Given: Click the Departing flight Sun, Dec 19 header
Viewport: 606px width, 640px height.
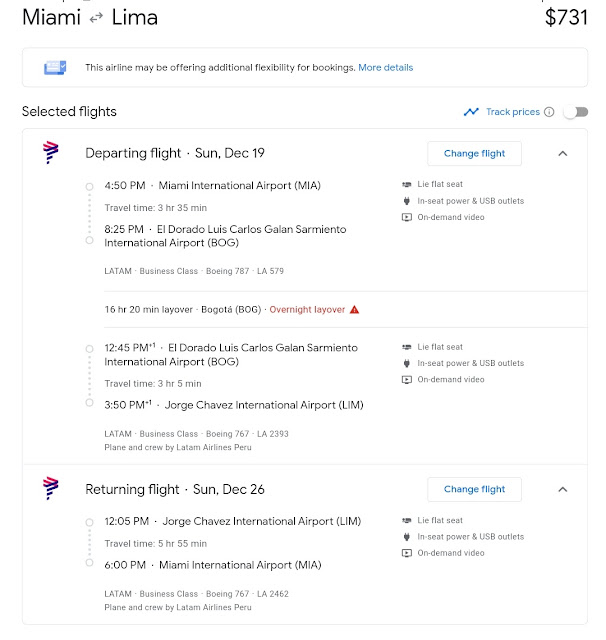Looking at the screenshot, I should (x=175, y=153).
